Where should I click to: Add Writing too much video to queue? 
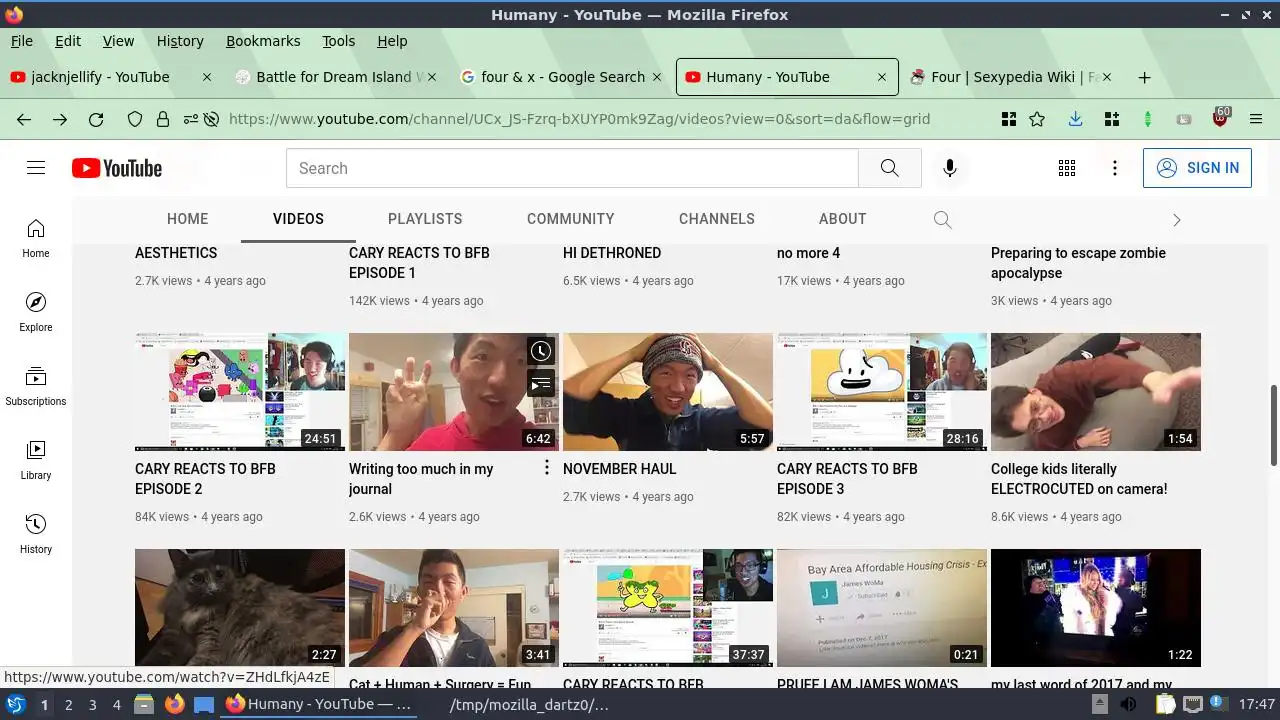(541, 383)
